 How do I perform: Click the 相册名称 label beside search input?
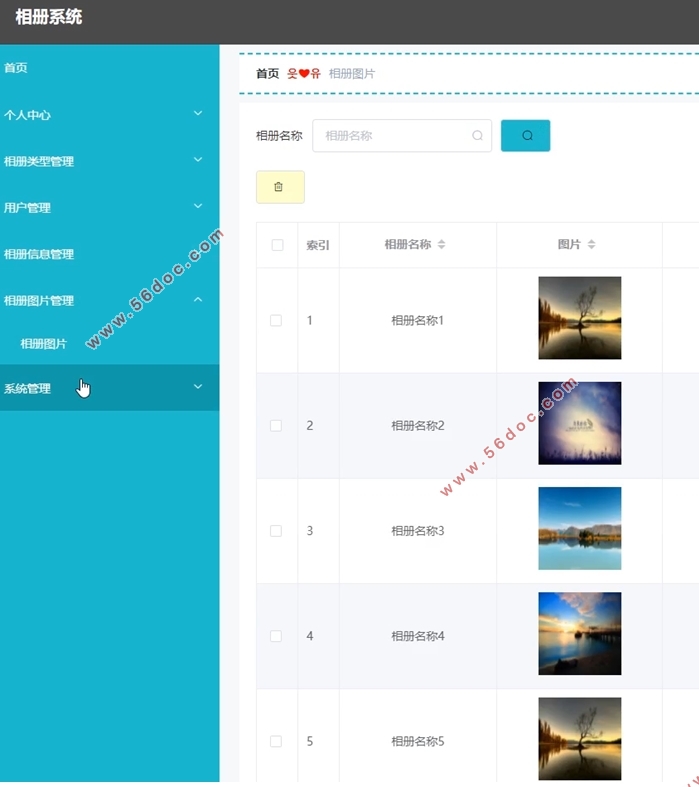tap(279, 136)
